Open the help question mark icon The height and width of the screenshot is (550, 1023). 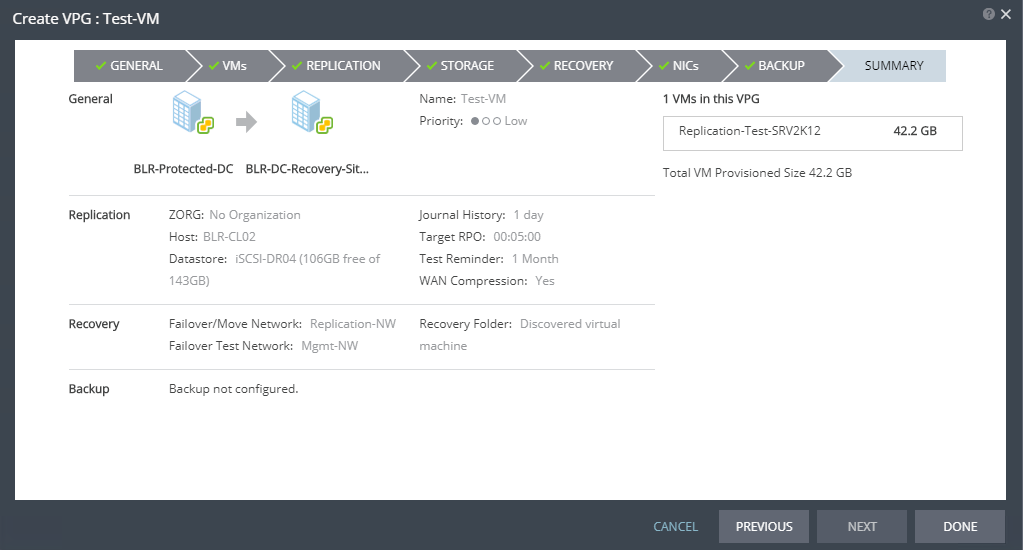point(988,14)
